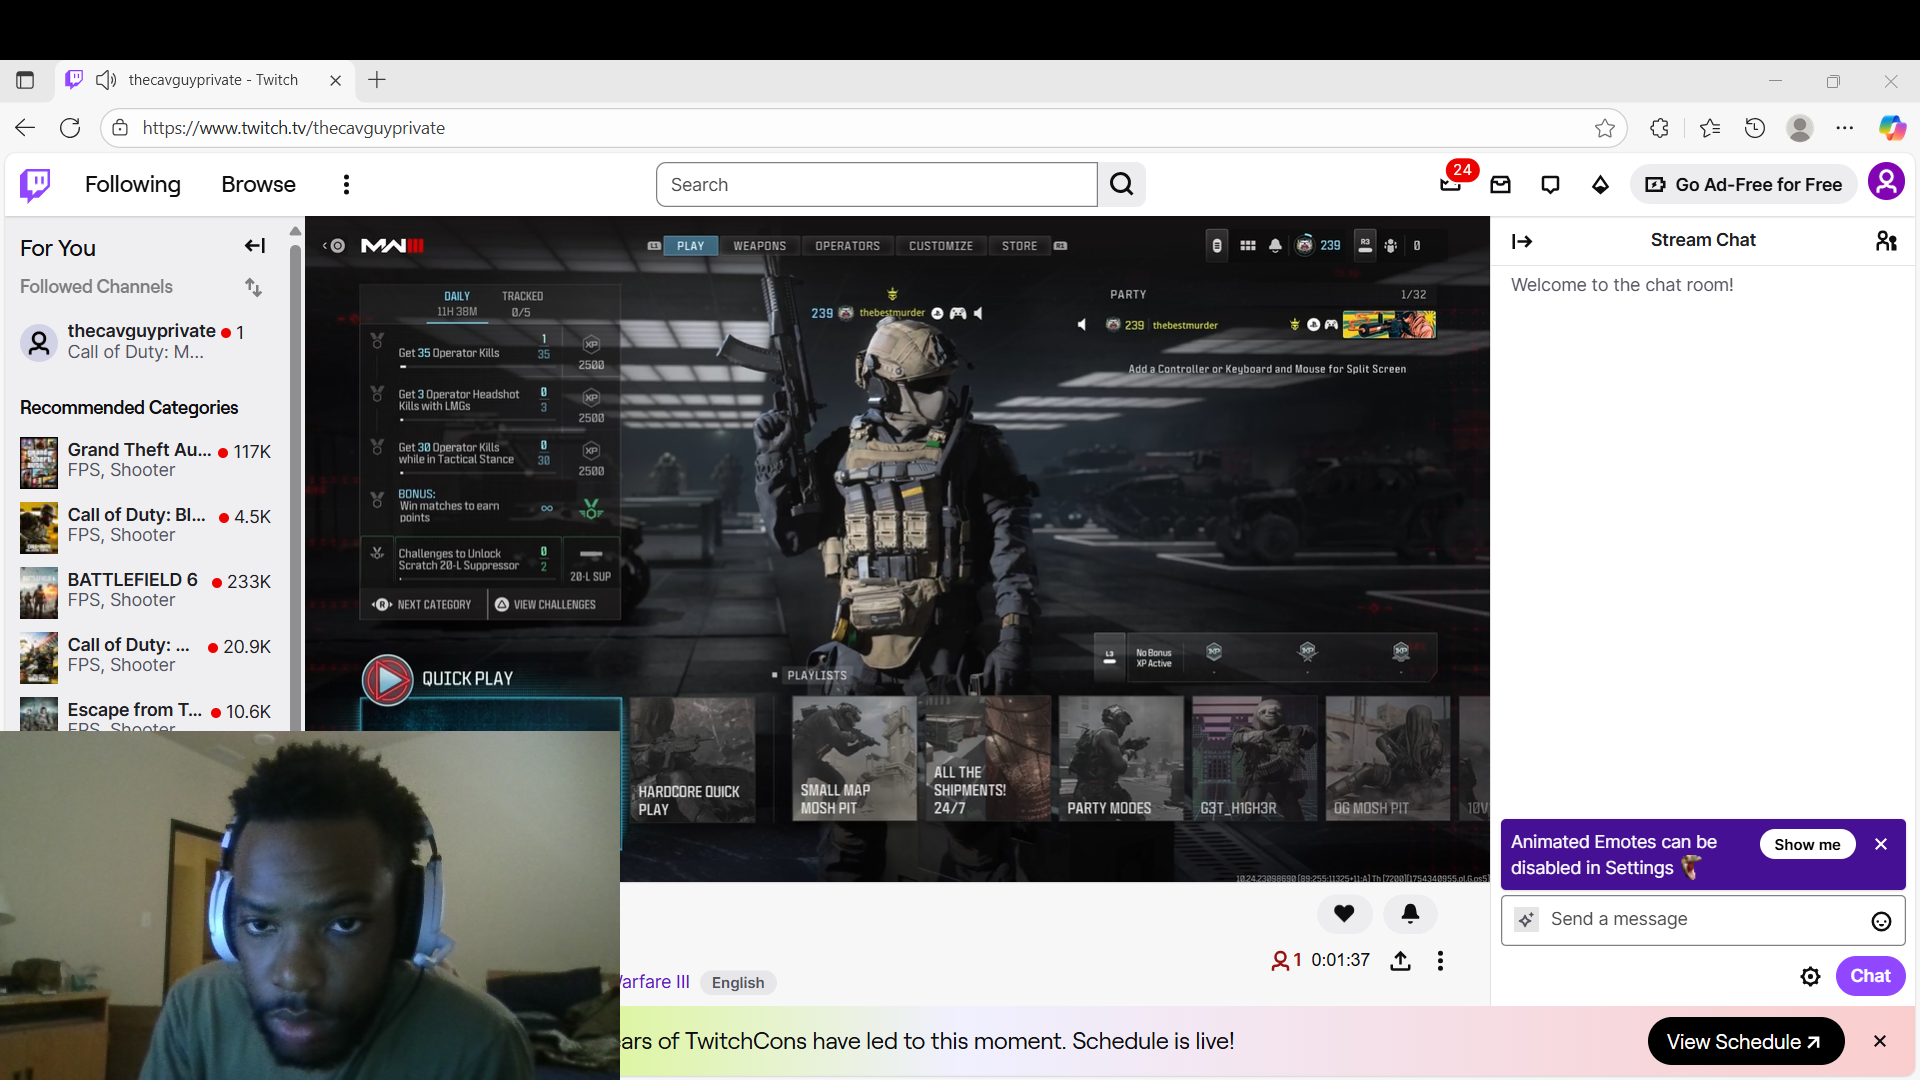Select the OPERATORS tab in game menu

pyautogui.click(x=847, y=246)
